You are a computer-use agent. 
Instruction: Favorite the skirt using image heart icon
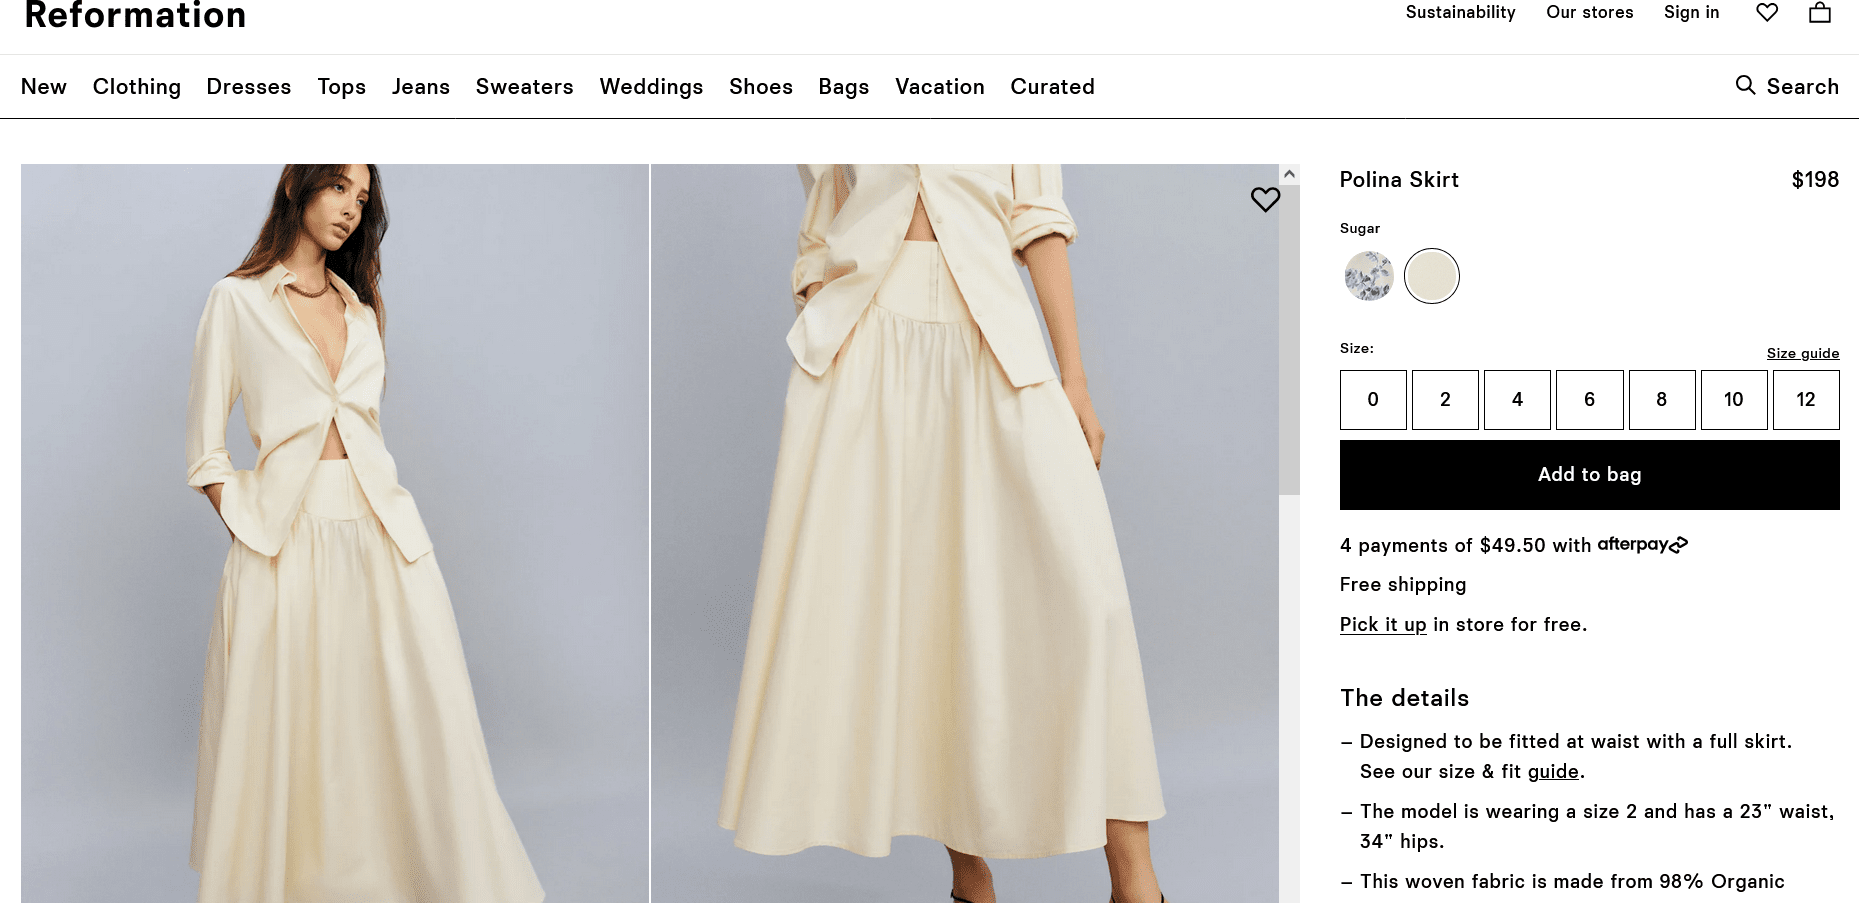1265,200
